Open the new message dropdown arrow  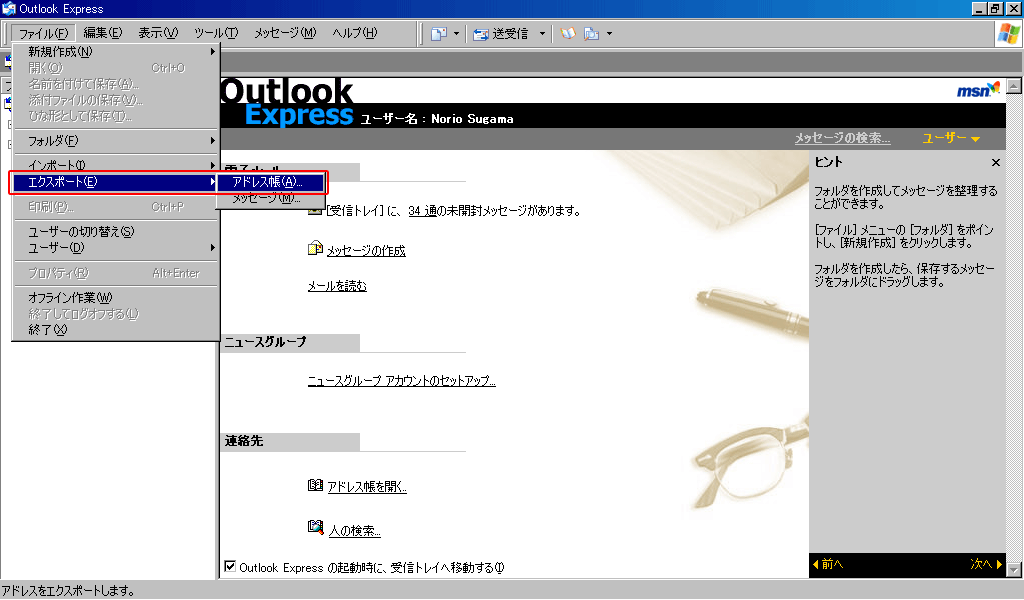[456, 33]
